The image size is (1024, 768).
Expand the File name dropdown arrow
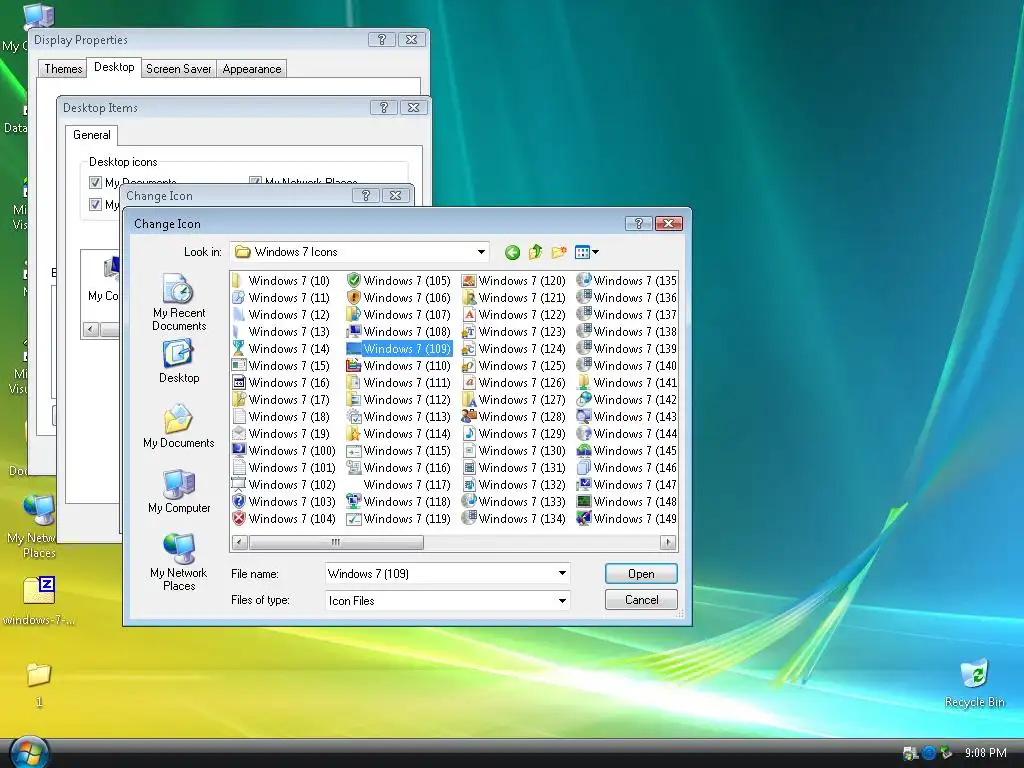pyautogui.click(x=562, y=573)
